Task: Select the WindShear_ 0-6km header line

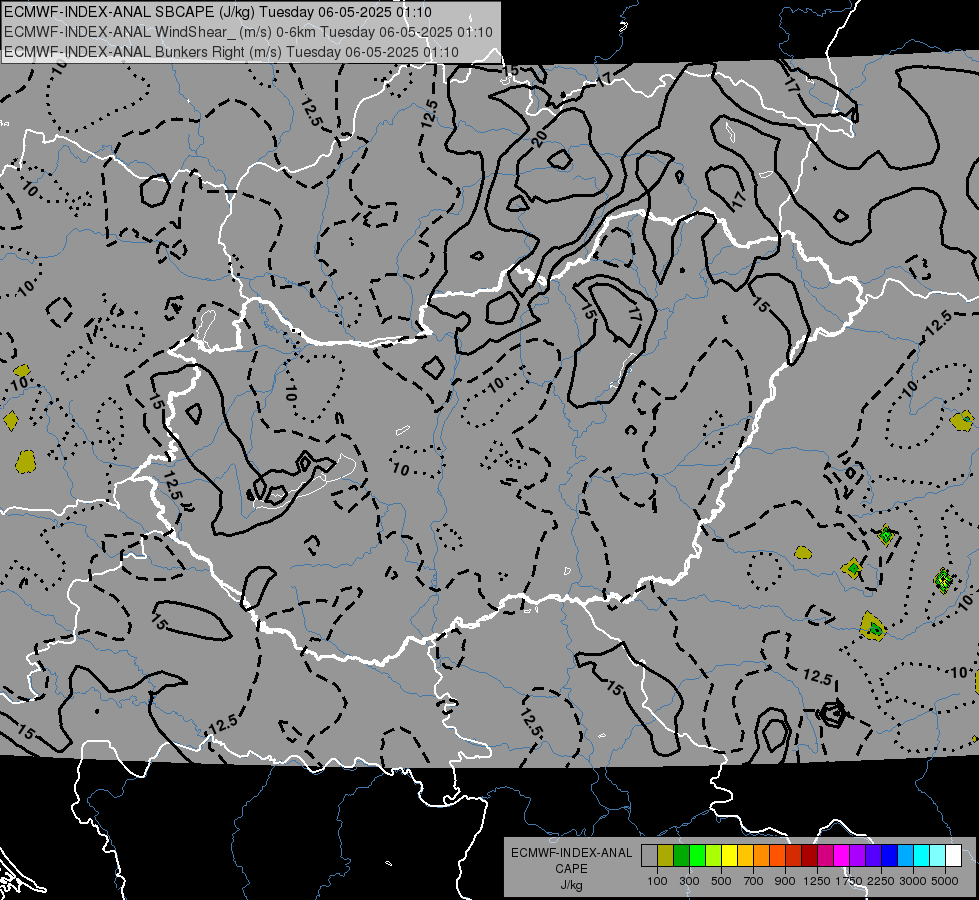Action: [248, 32]
